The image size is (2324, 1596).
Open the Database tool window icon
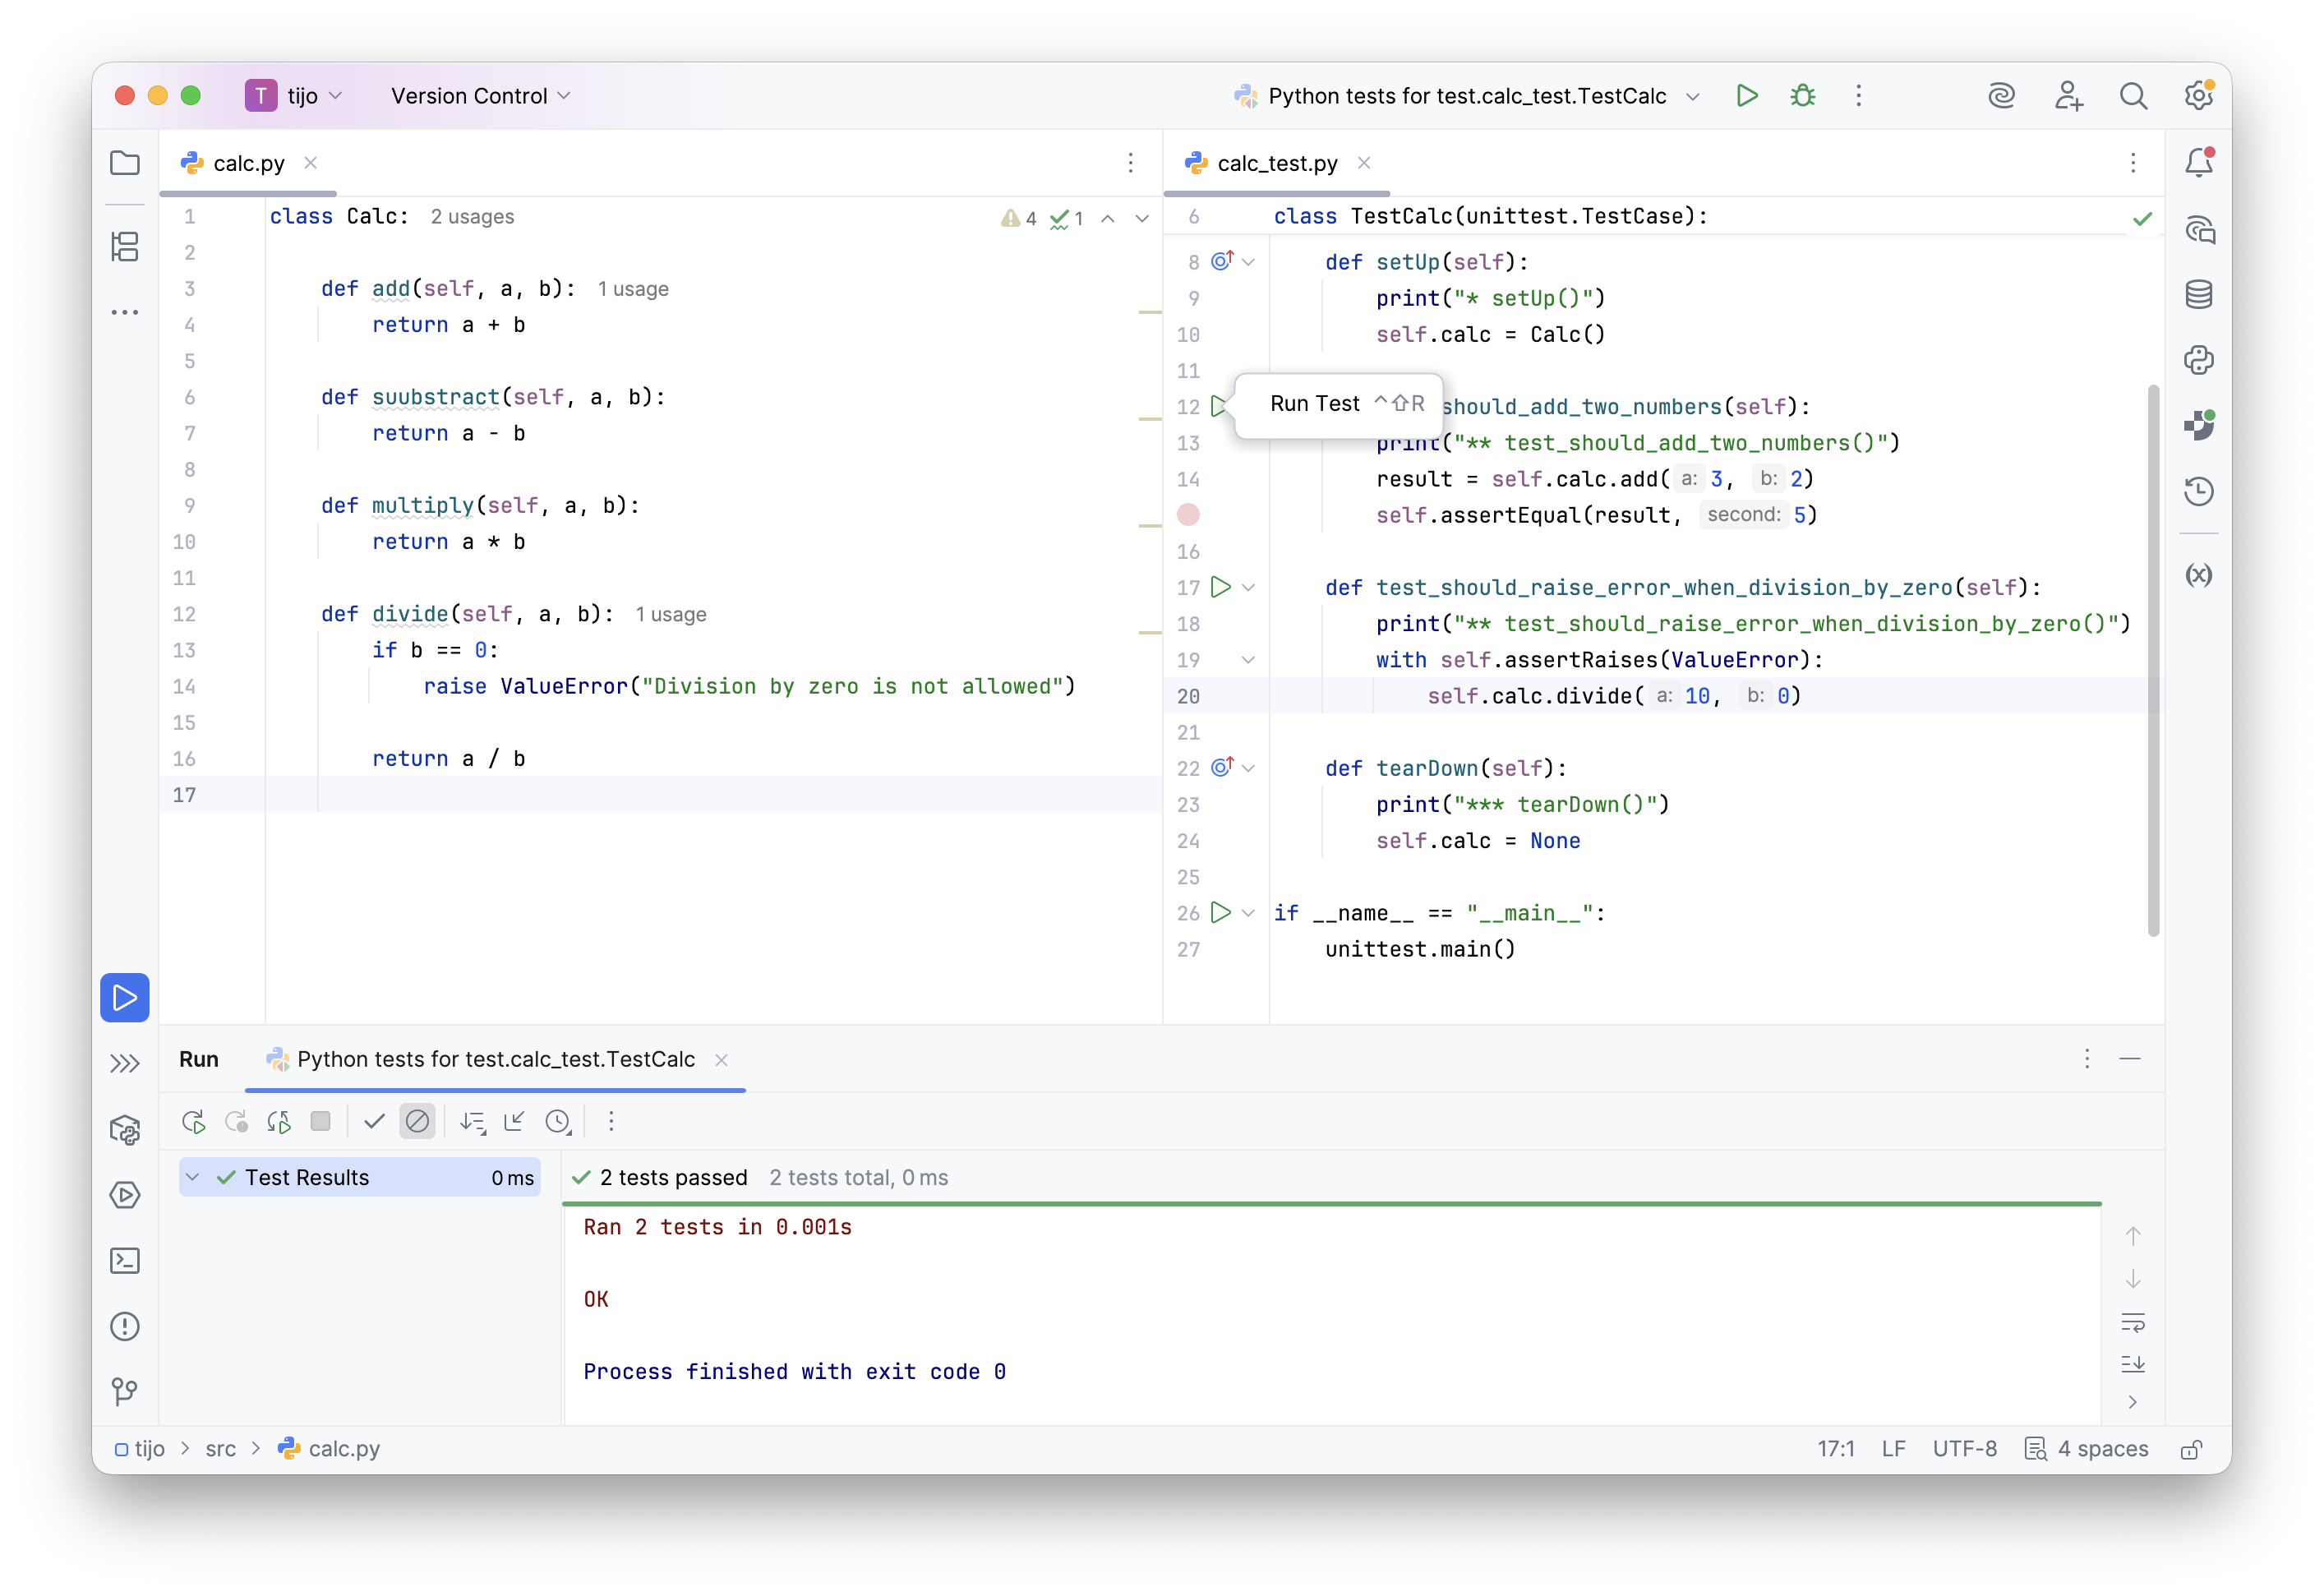2198,295
